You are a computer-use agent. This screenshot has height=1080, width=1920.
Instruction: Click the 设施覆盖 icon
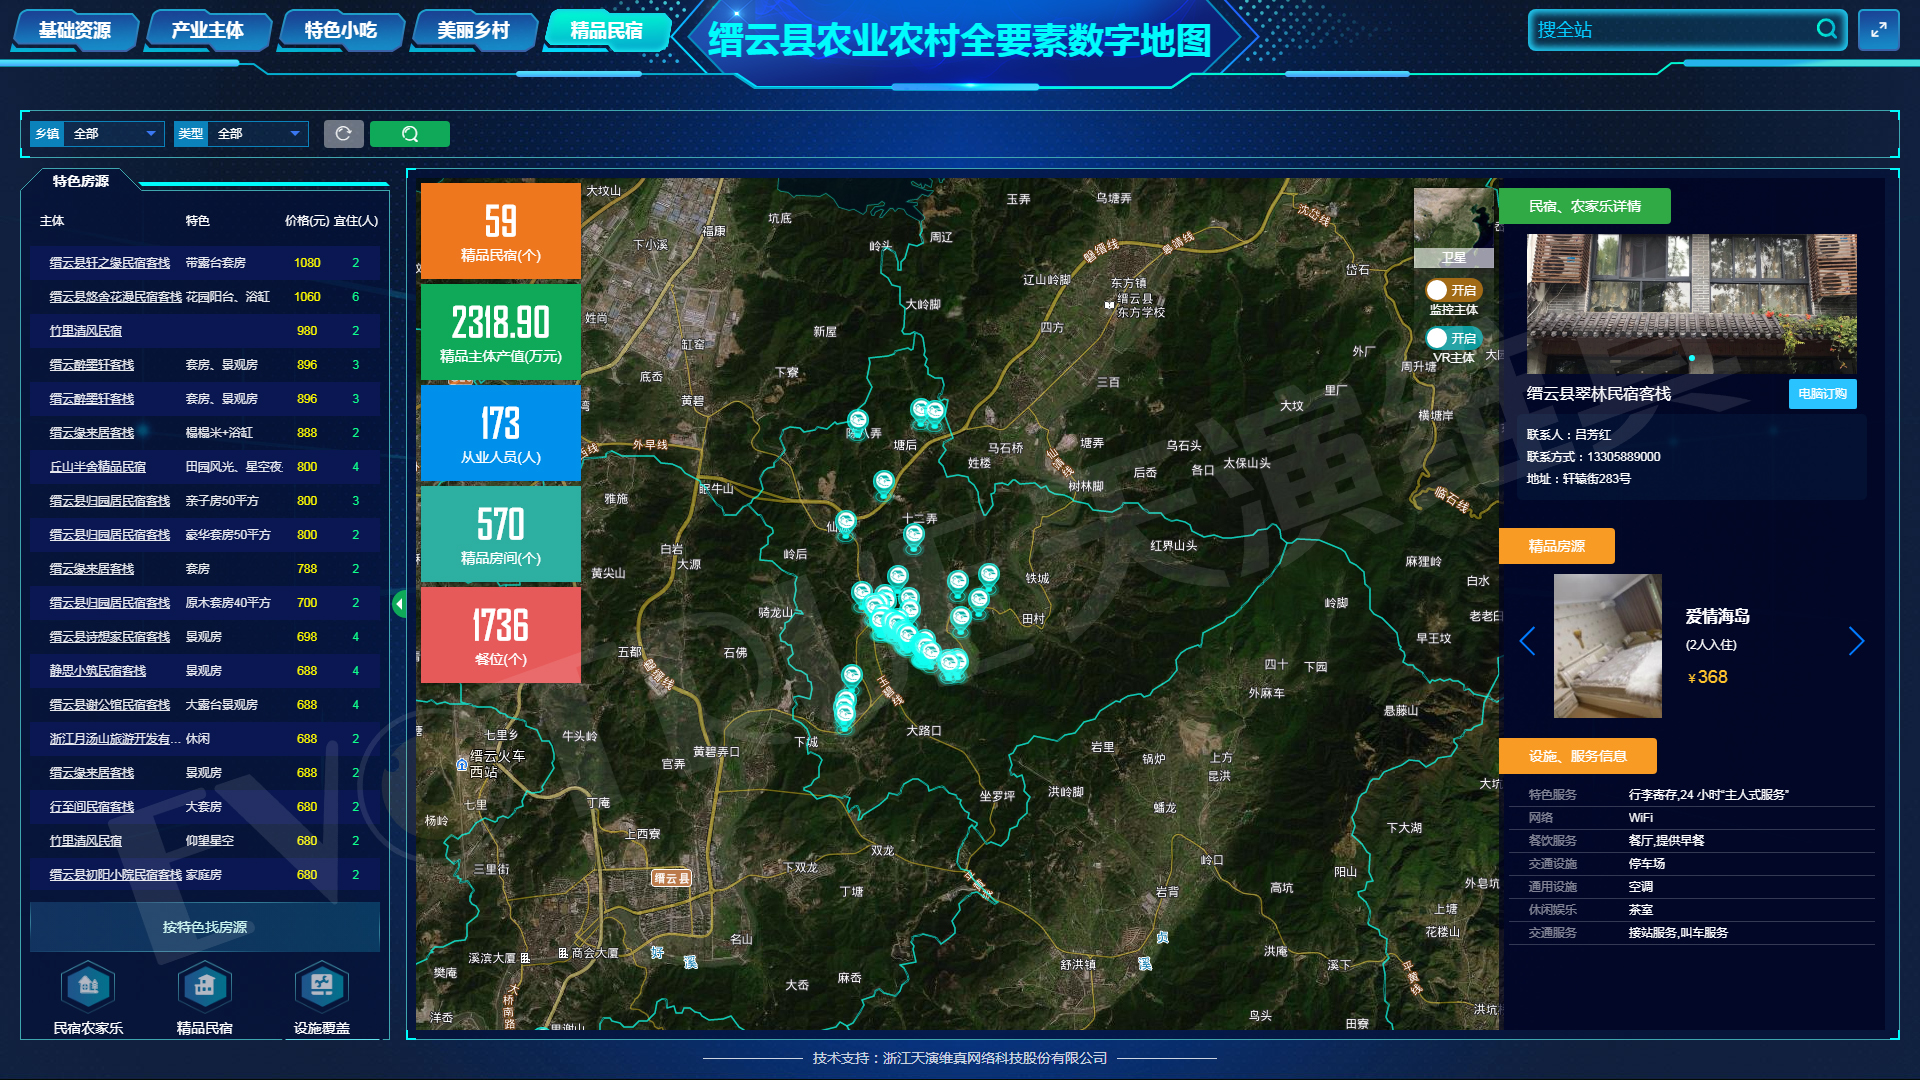321,987
